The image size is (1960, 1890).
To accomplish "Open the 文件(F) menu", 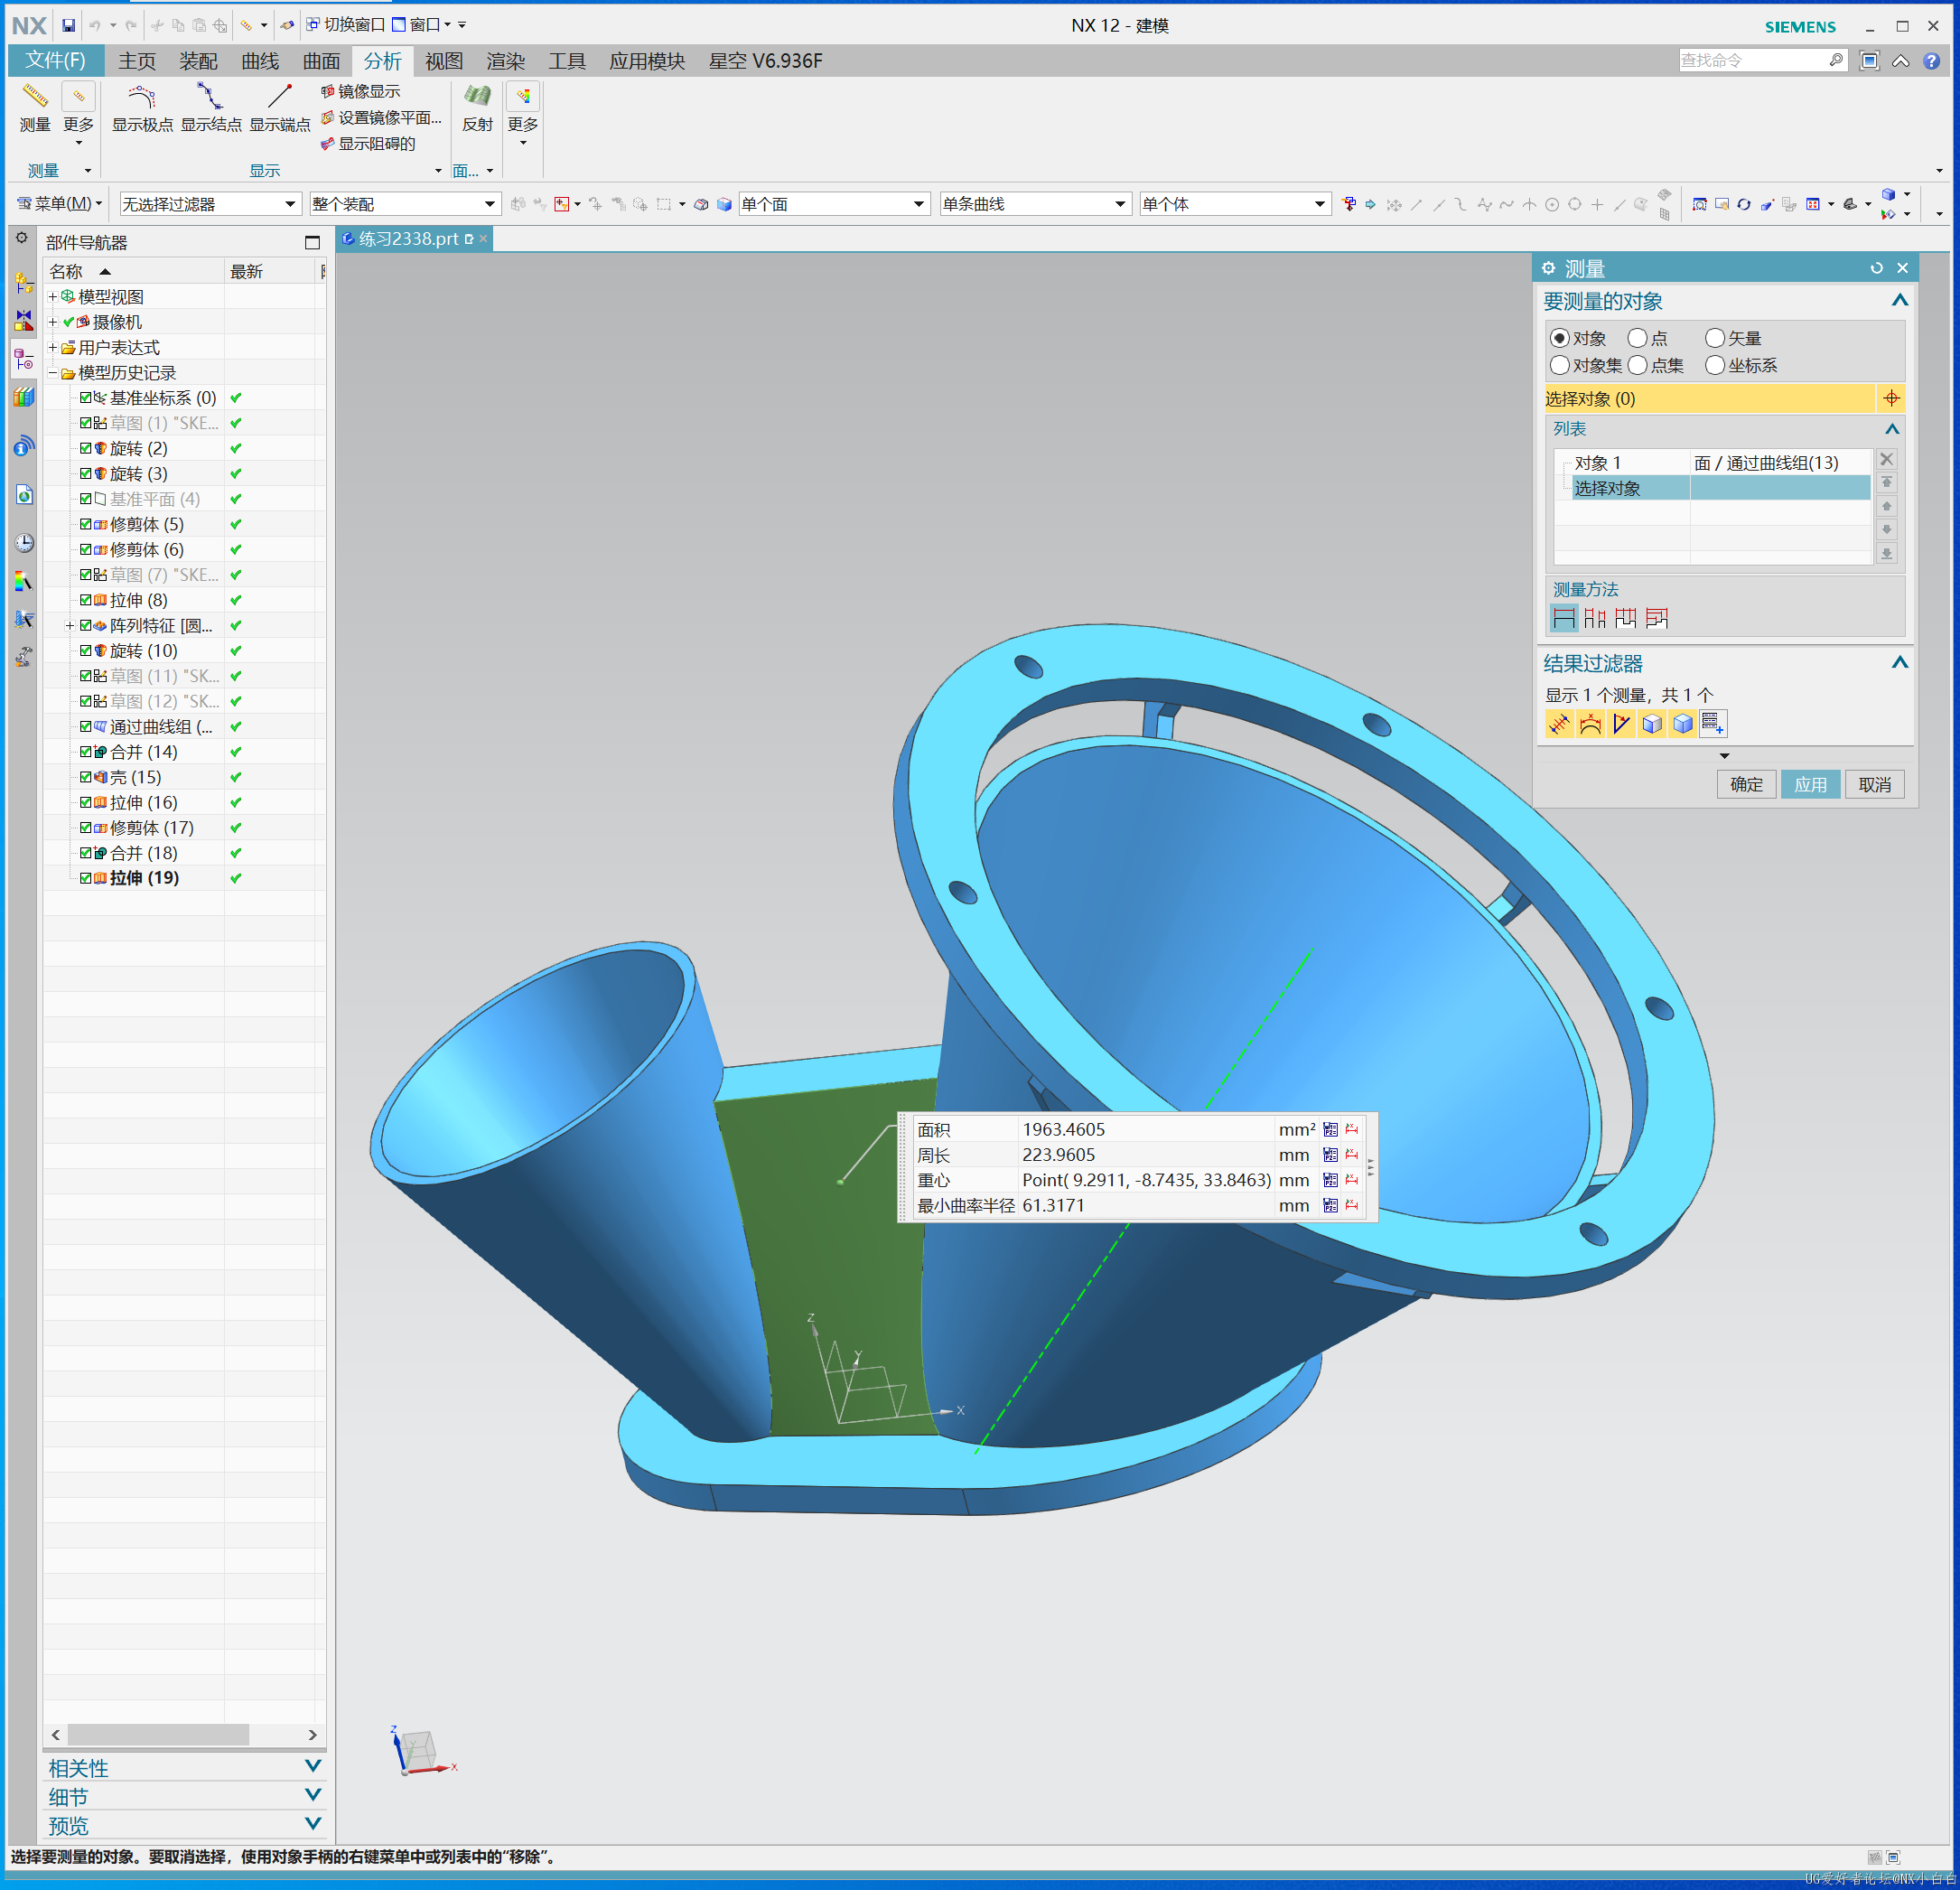I will point(55,61).
